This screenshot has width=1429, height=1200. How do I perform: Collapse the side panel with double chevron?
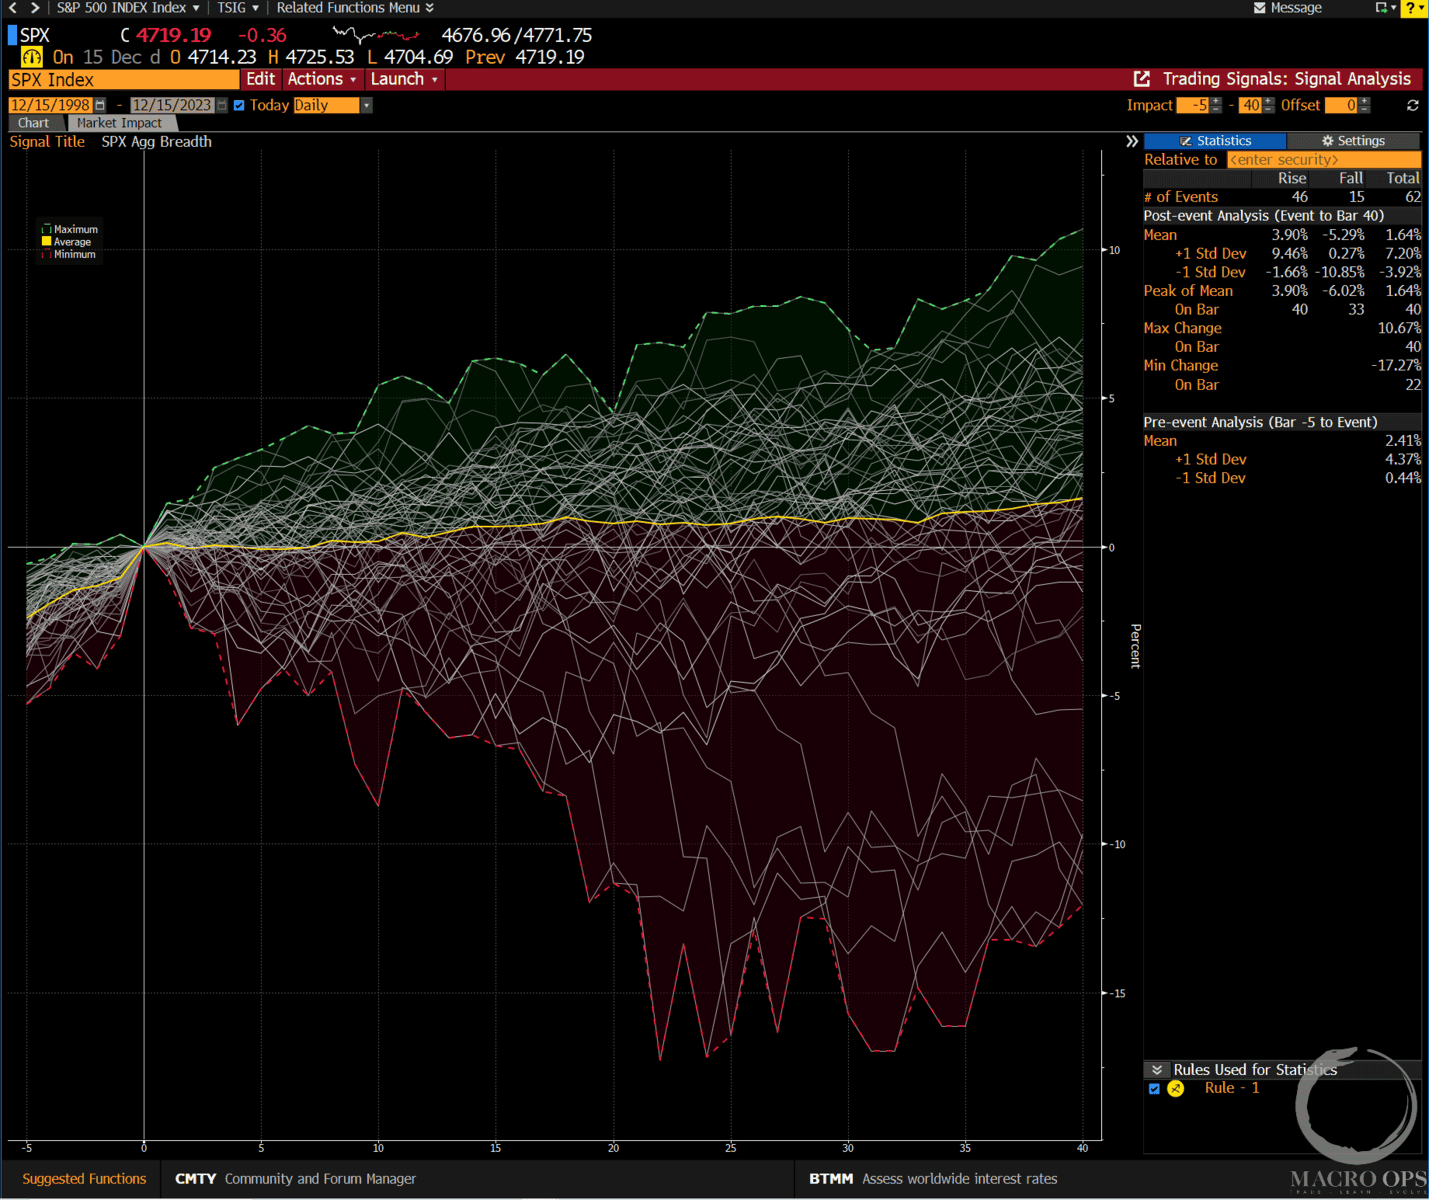click(x=1132, y=141)
